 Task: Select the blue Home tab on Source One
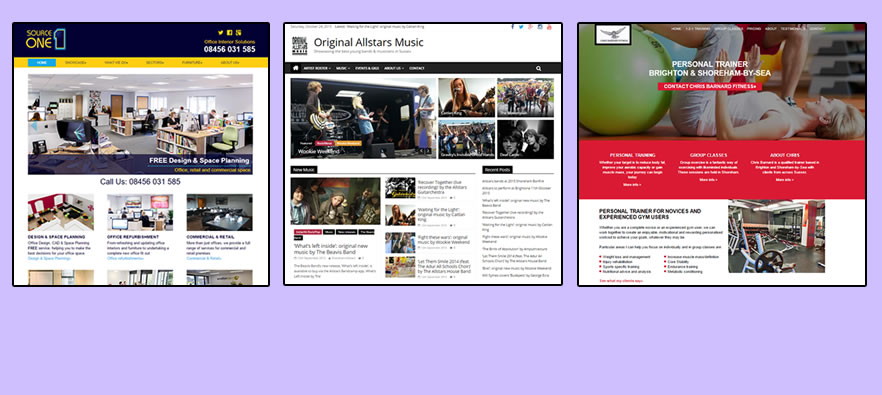pos(42,62)
